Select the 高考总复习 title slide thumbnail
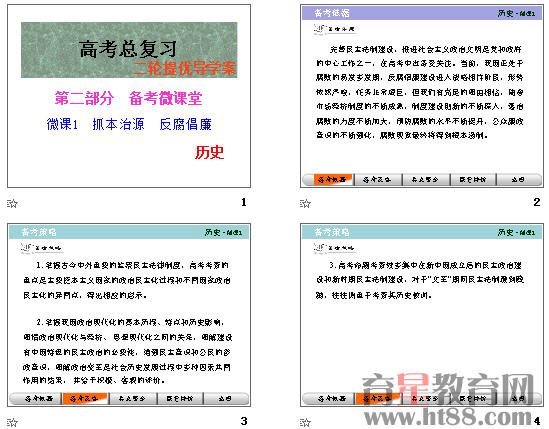 tap(129, 96)
